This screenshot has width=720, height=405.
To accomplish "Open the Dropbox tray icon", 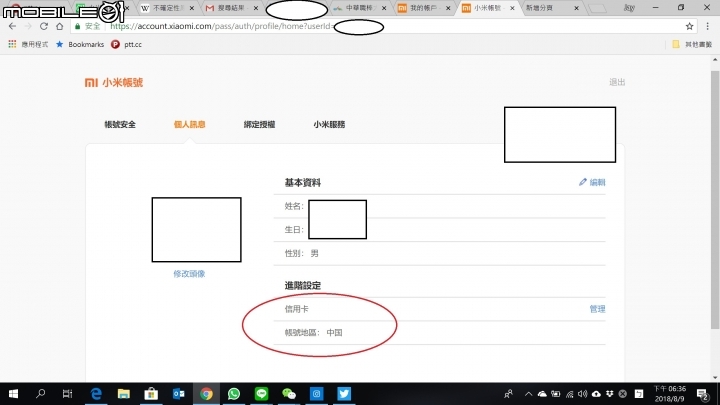I will 609,394.
